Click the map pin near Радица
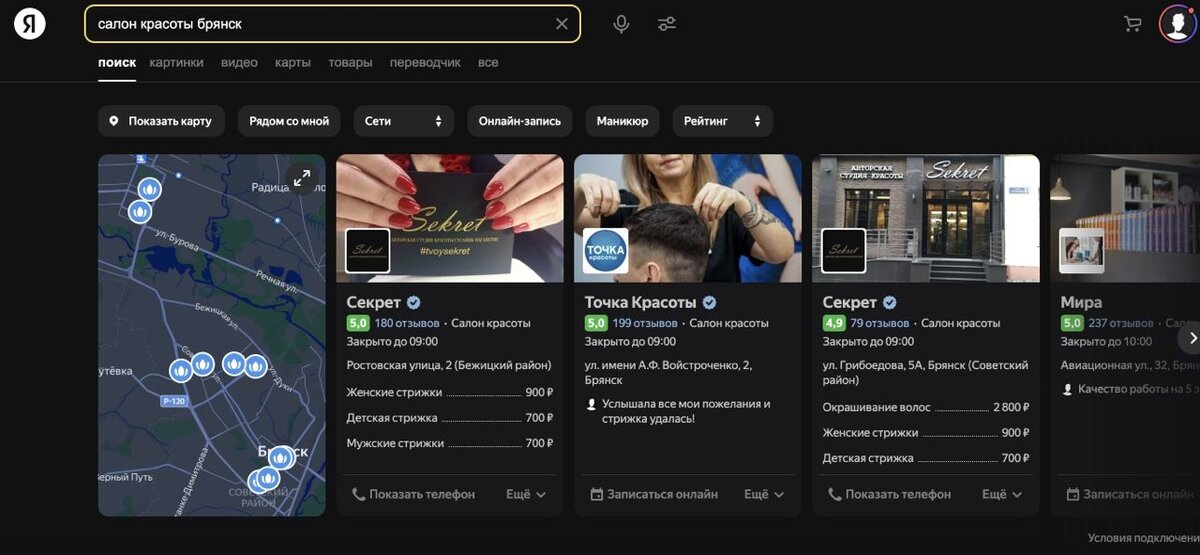Screen dimensions: 1200x555 coord(148,188)
